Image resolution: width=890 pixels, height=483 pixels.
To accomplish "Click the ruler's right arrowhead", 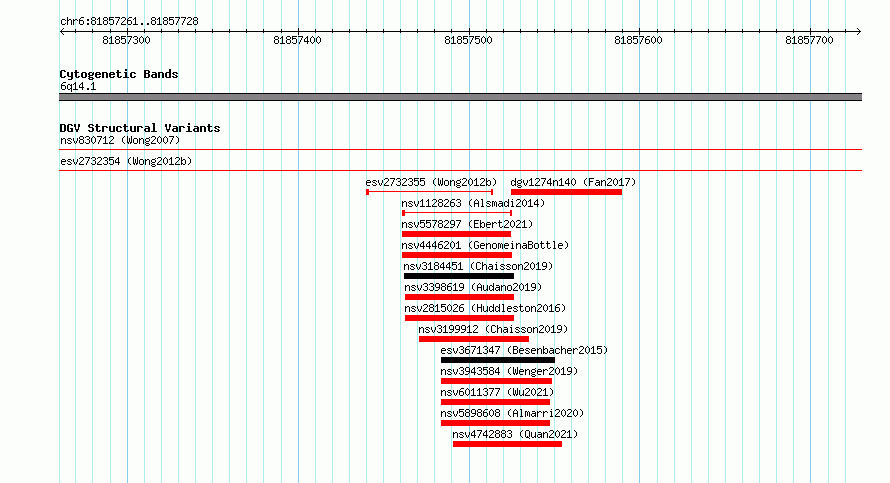I will pos(859,32).
